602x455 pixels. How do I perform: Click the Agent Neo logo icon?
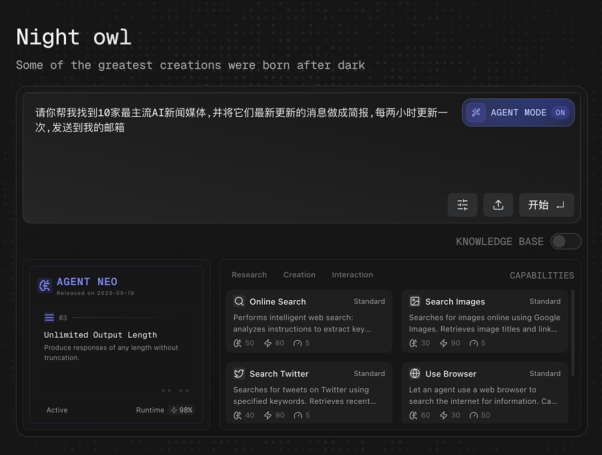click(x=44, y=285)
